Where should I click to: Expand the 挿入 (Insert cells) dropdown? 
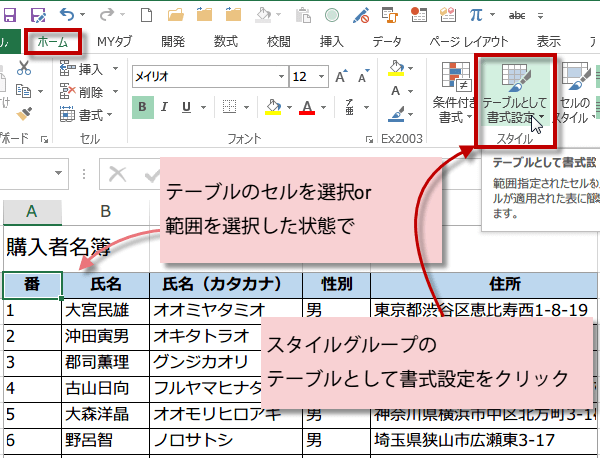coord(116,69)
